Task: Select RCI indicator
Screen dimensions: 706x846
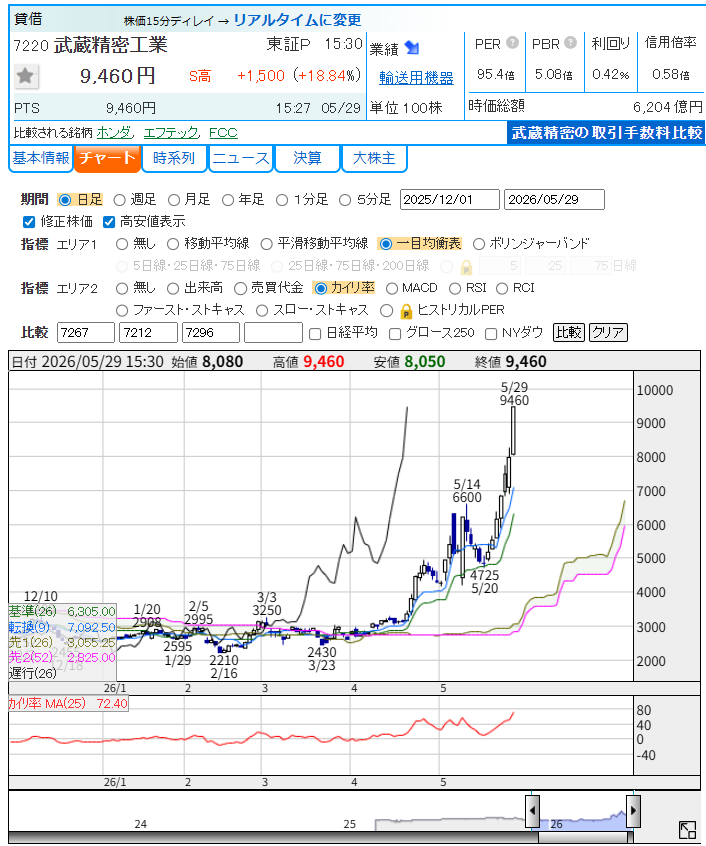Action: pyautogui.click(x=502, y=289)
